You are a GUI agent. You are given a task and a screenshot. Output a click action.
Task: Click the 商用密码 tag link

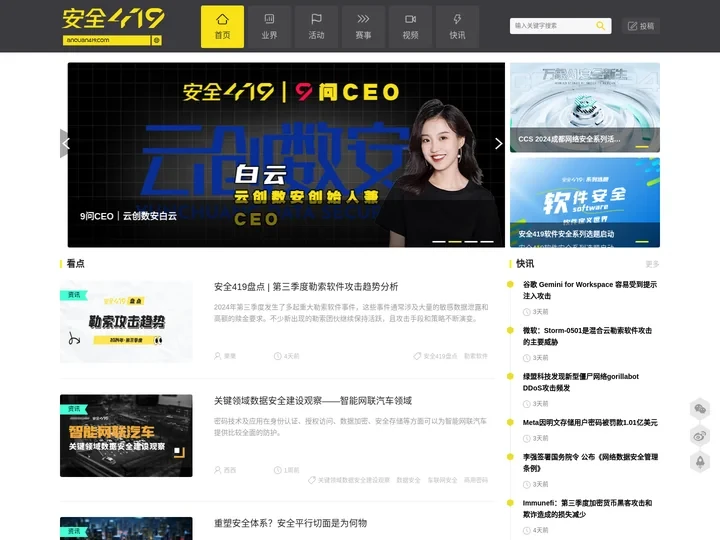point(476,480)
